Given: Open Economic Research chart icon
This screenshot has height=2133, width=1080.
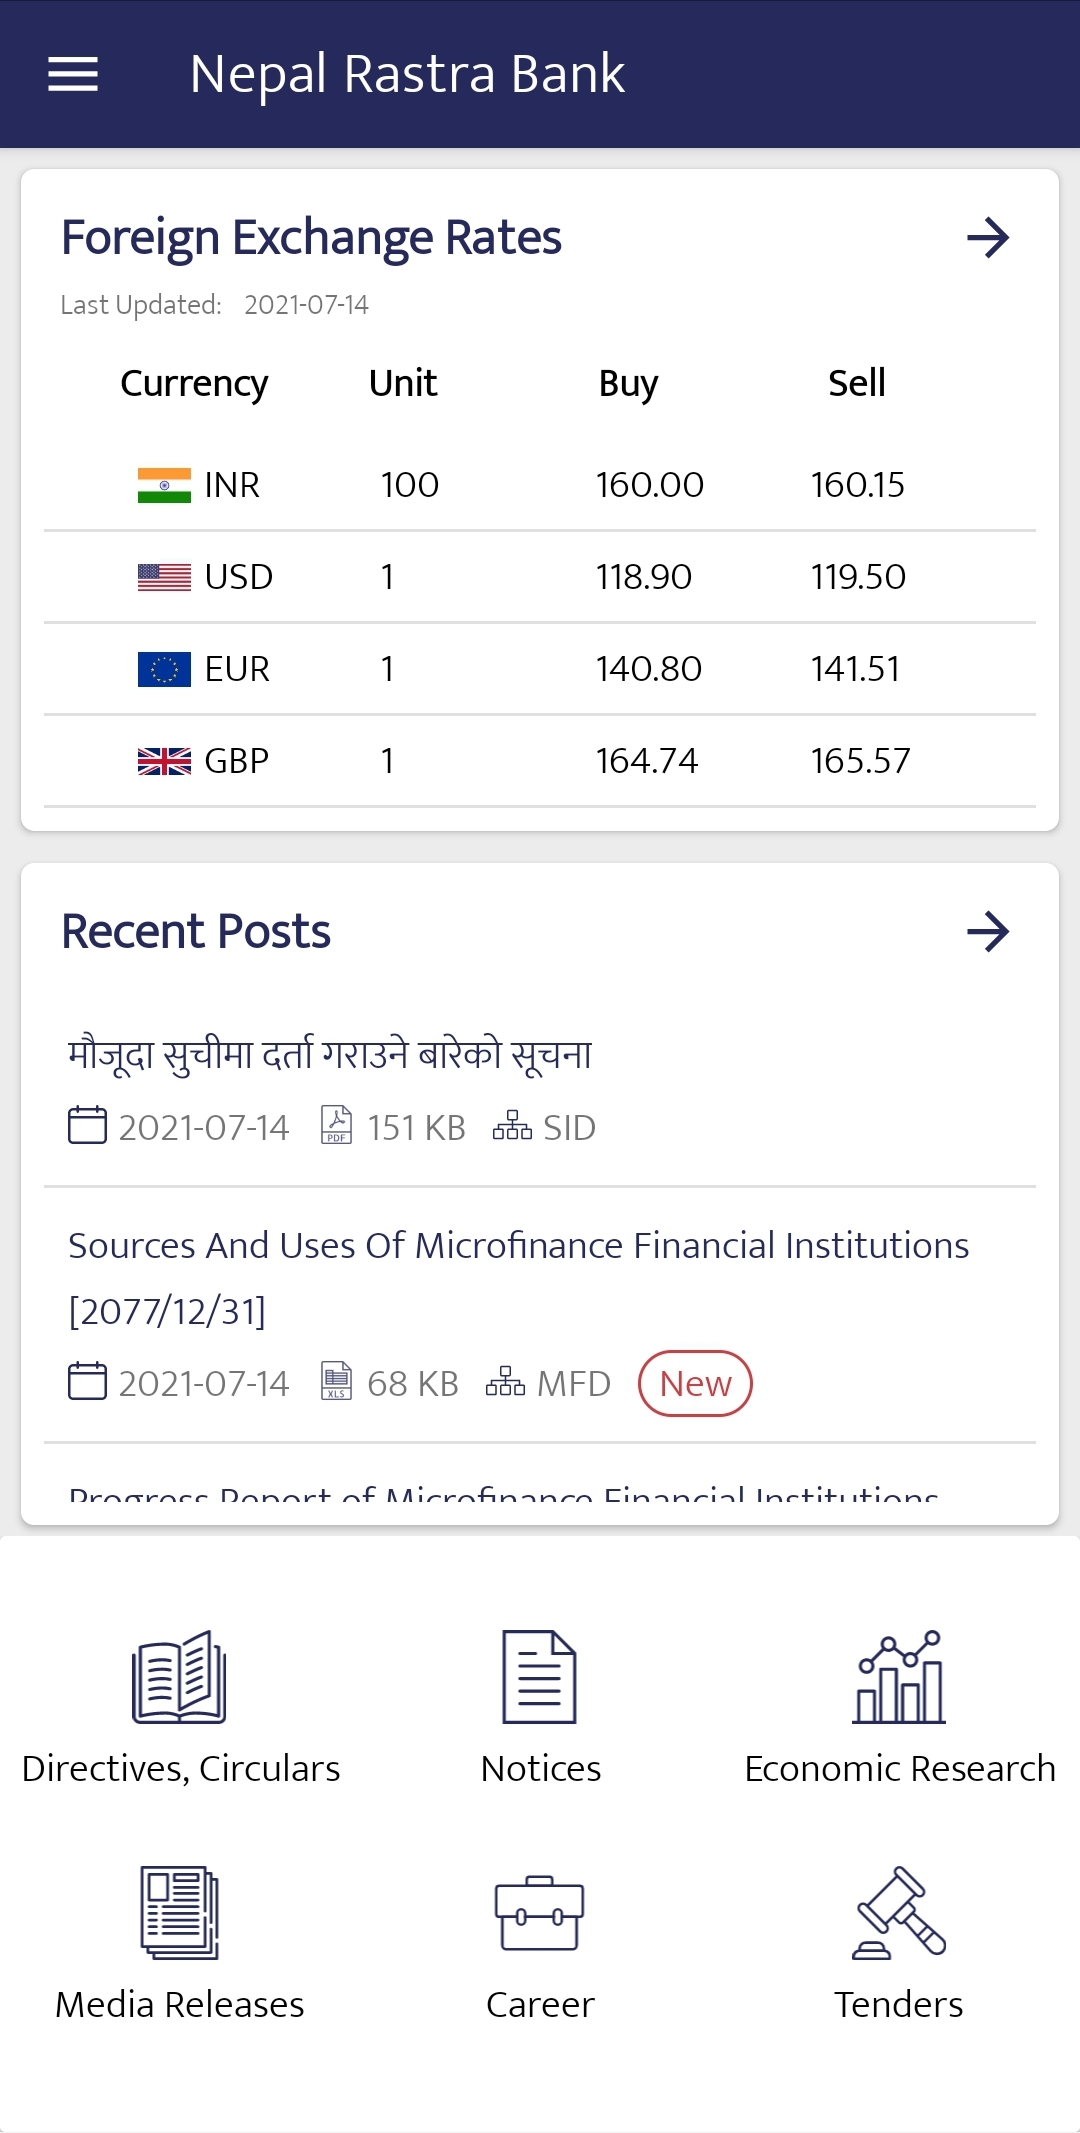Looking at the screenshot, I should click(x=899, y=1677).
